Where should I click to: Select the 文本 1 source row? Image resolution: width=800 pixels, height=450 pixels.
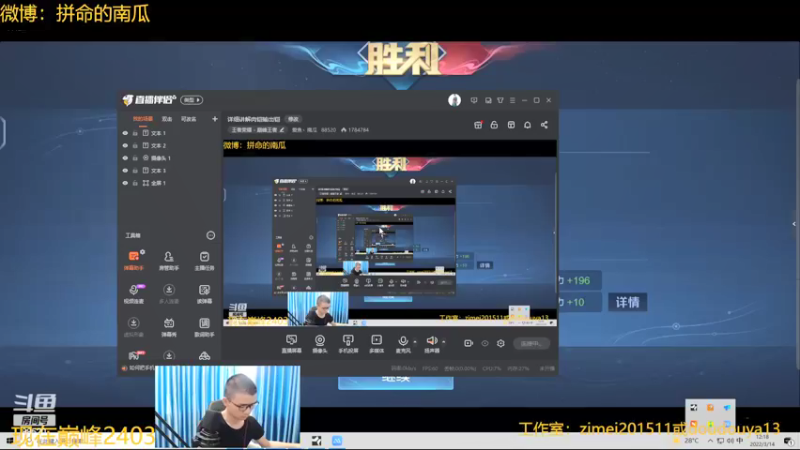click(170, 133)
